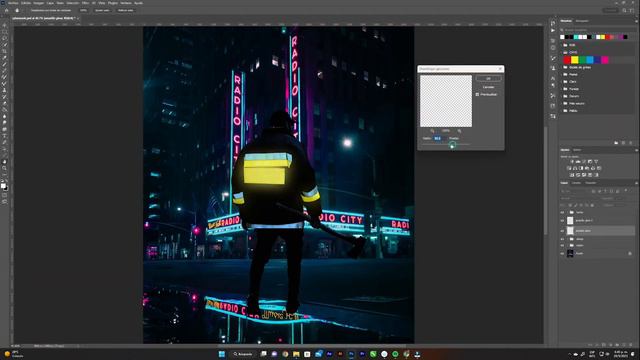Click the lock icon on Fondo layer
The image size is (640, 360).
630,253
